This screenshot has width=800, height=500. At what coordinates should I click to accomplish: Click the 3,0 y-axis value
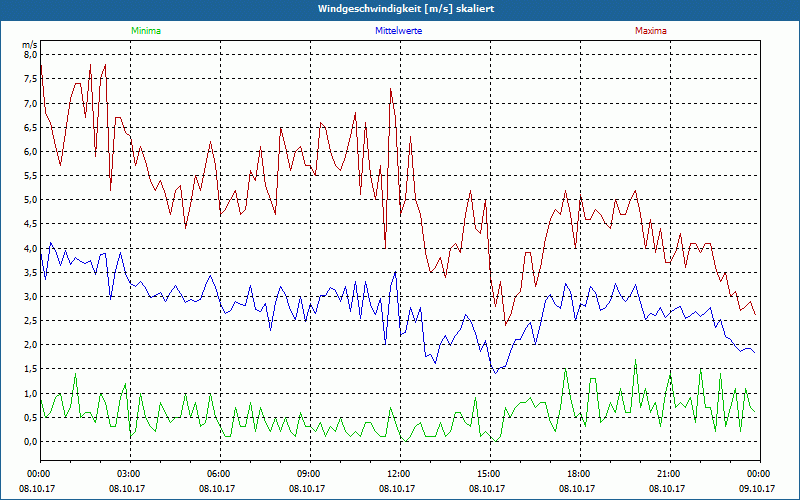(31, 296)
